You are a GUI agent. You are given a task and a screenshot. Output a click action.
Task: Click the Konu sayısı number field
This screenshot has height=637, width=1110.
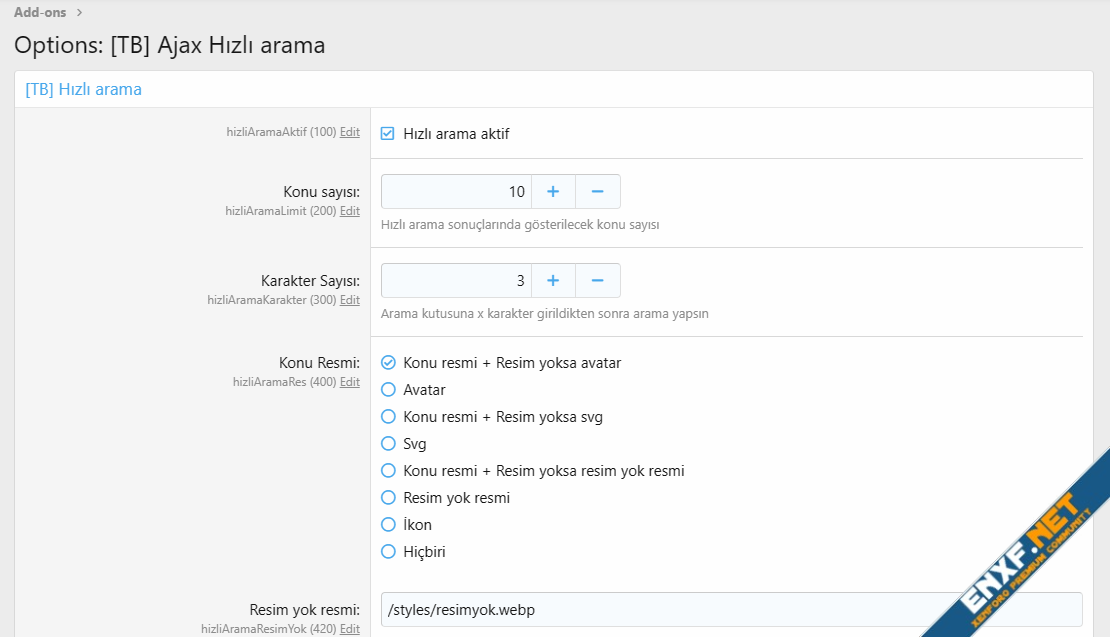[456, 191]
